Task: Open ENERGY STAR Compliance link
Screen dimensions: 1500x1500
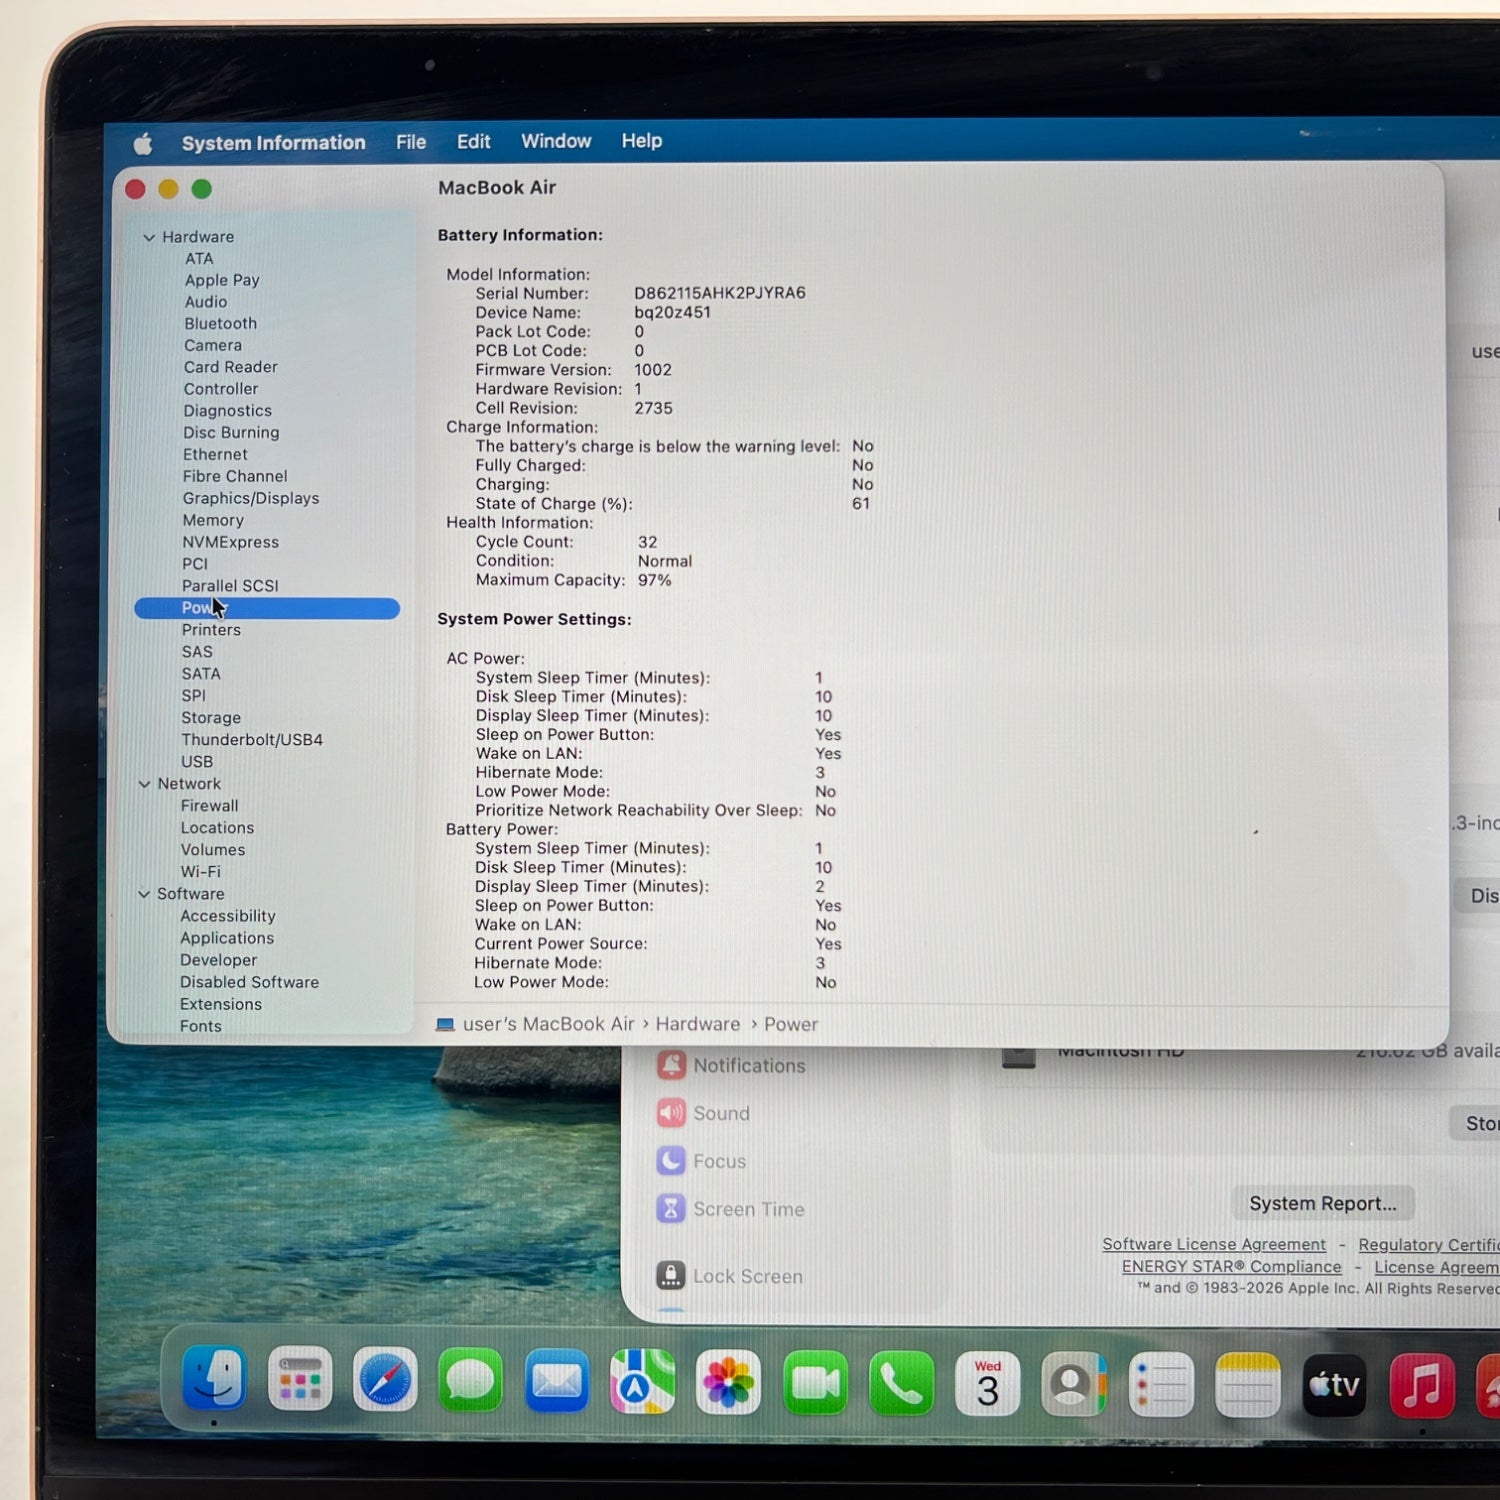Action: point(1232,1267)
